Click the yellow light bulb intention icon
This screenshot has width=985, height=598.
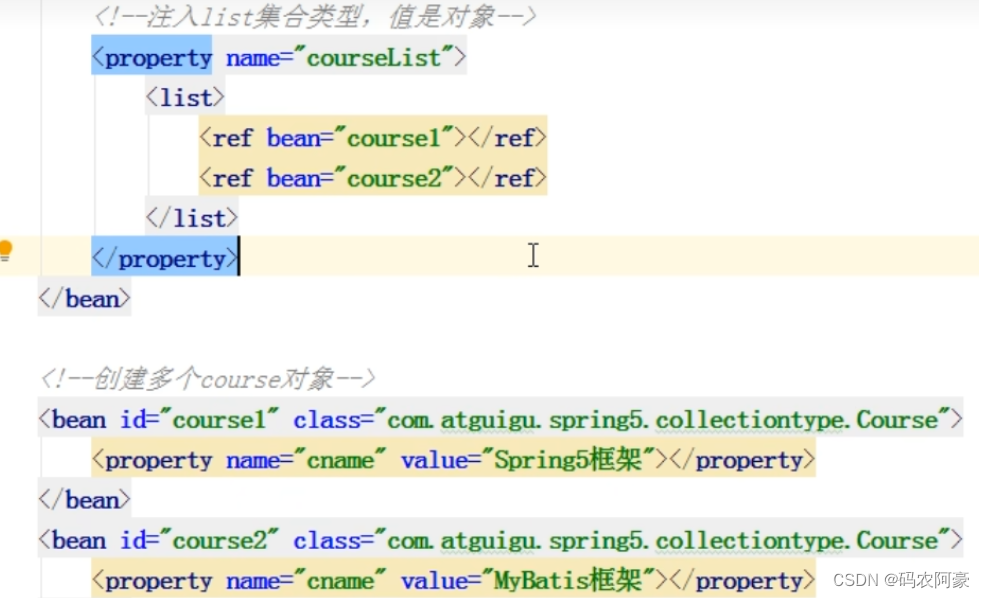(6, 251)
